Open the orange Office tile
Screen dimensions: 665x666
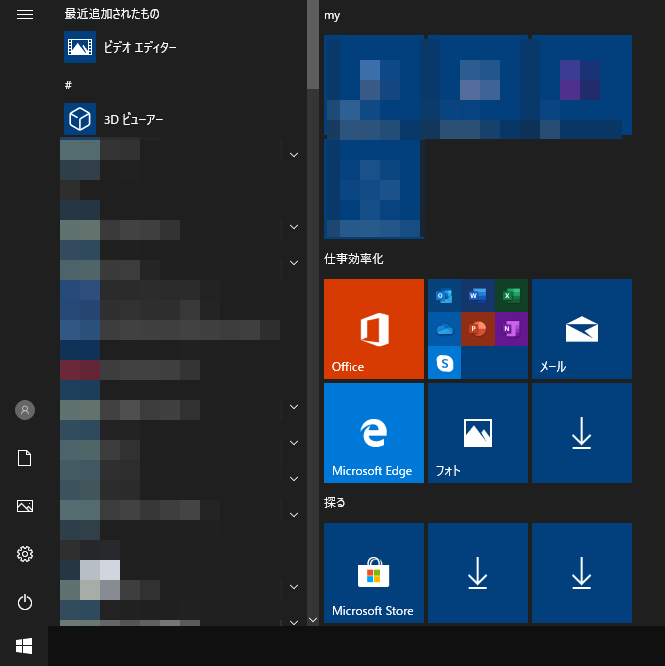tap(374, 328)
